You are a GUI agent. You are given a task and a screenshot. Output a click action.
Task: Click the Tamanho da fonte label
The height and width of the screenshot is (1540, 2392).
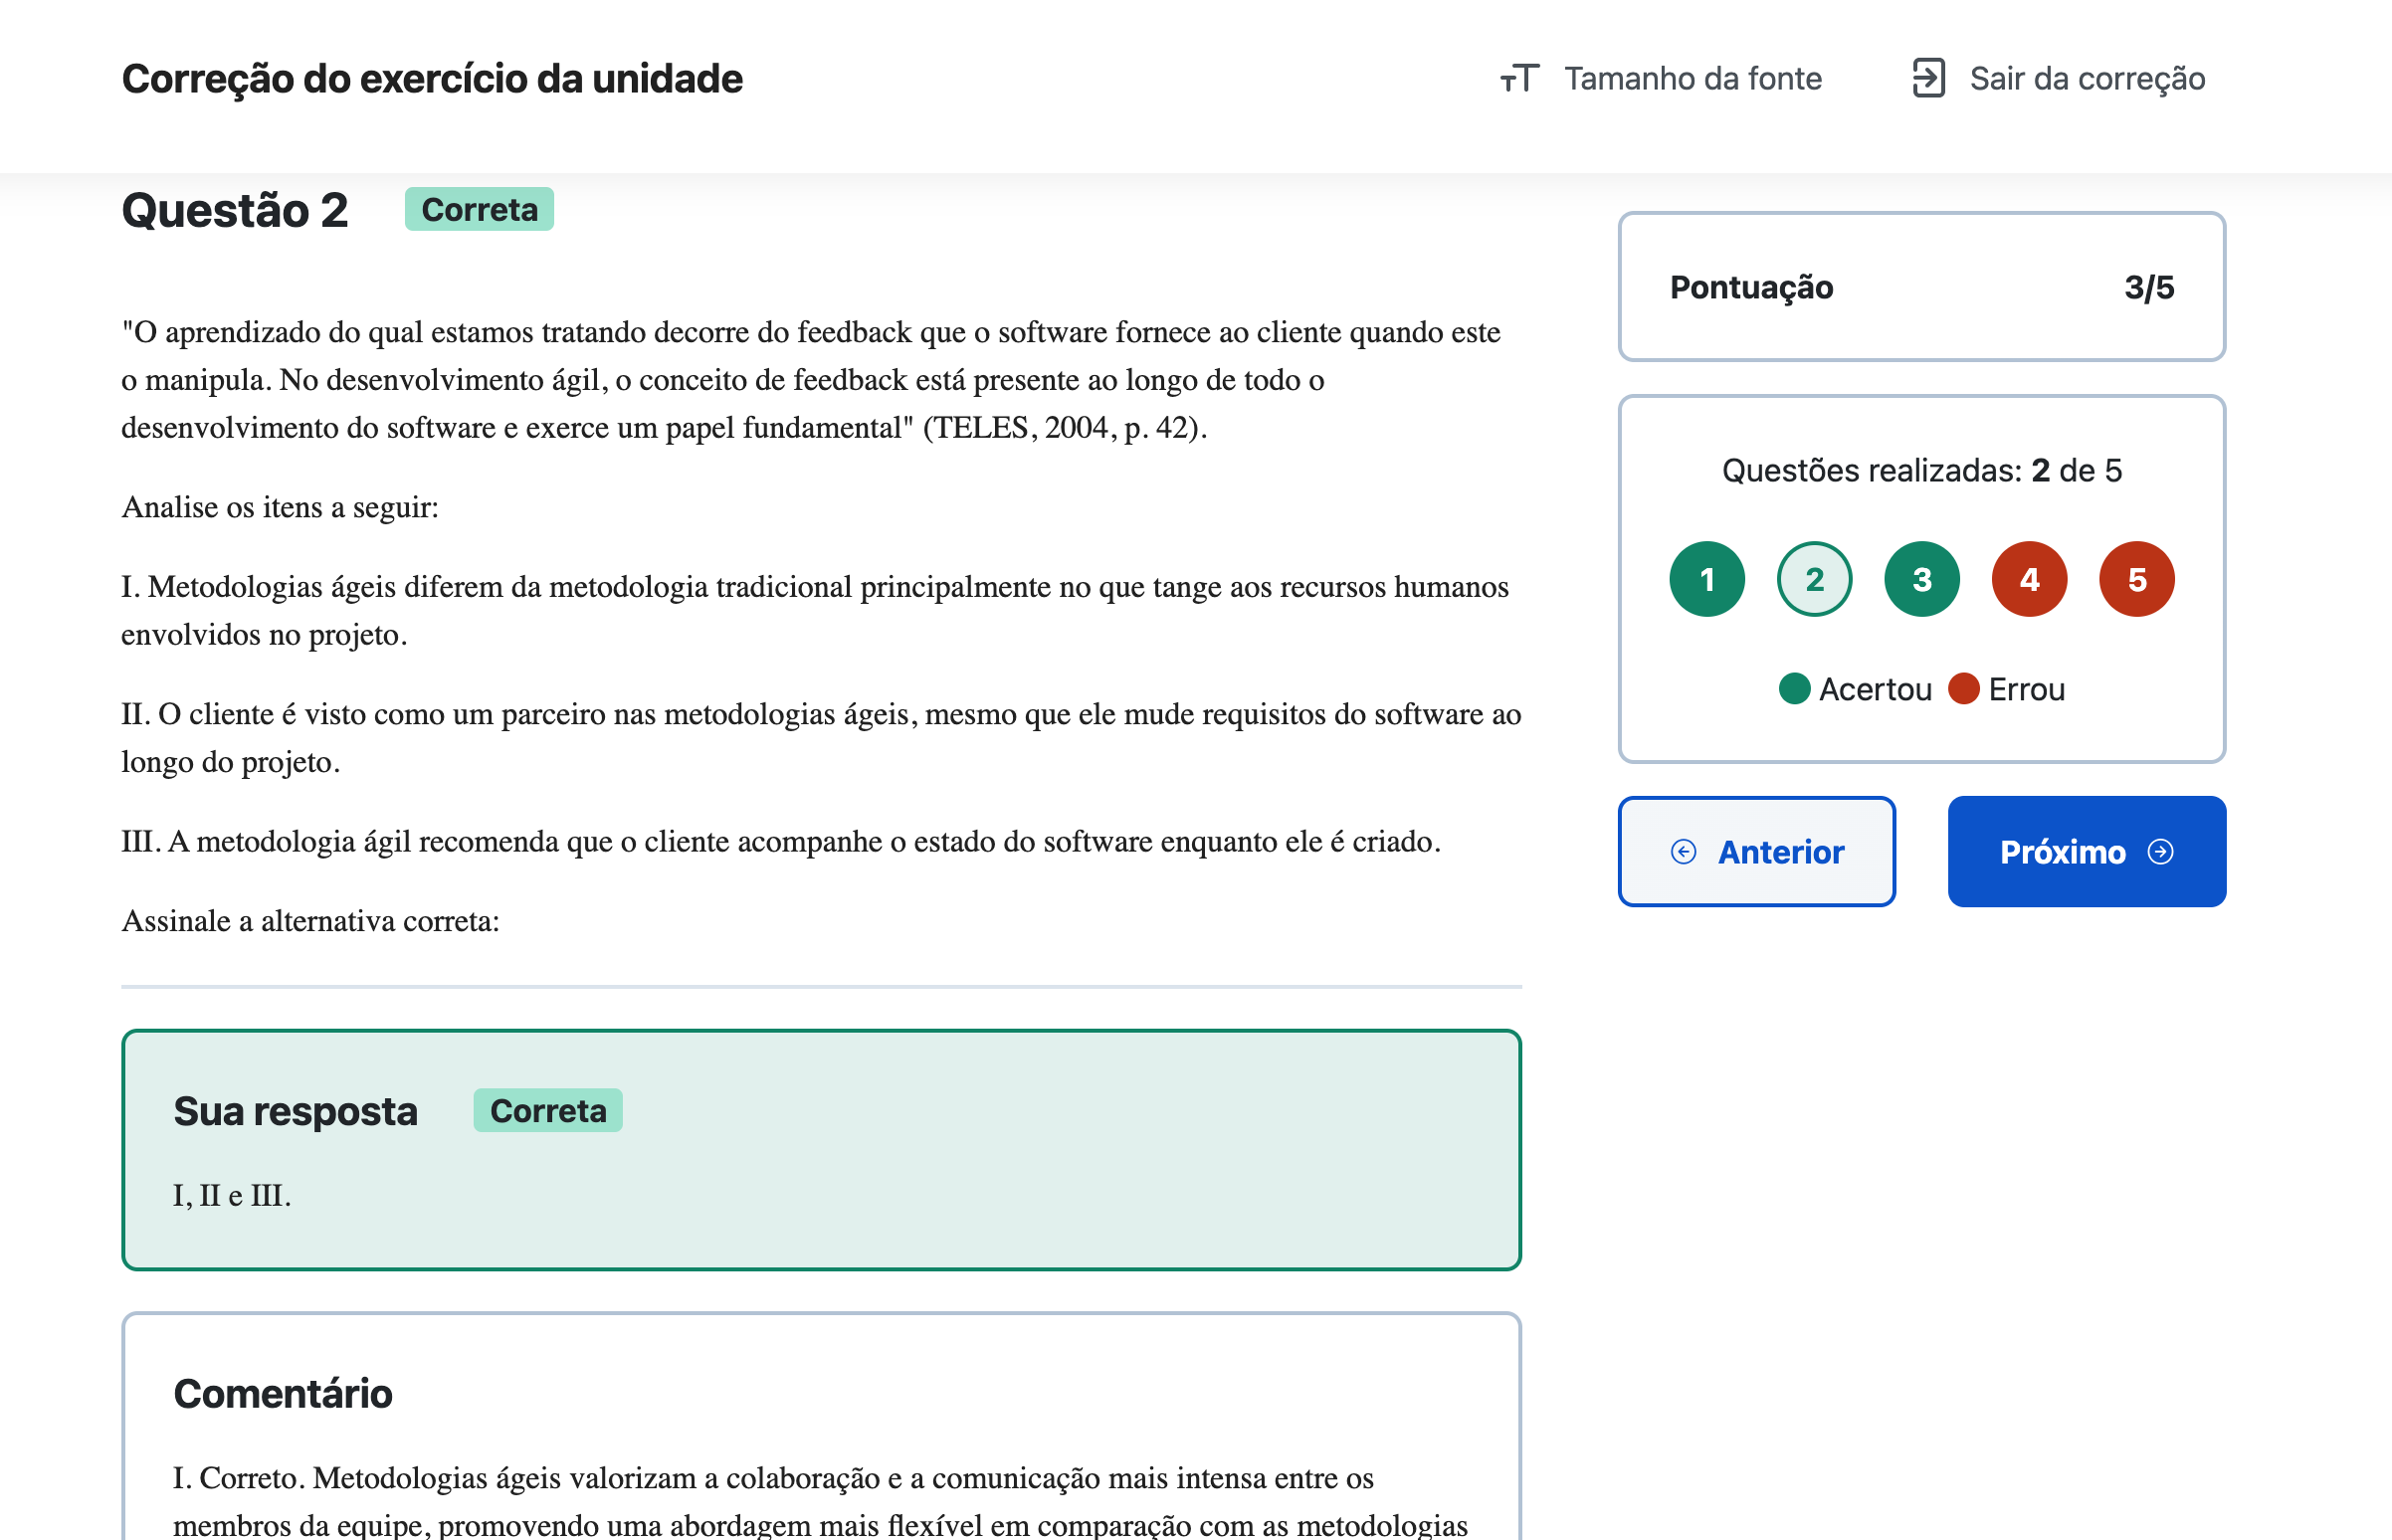[x=1692, y=78]
